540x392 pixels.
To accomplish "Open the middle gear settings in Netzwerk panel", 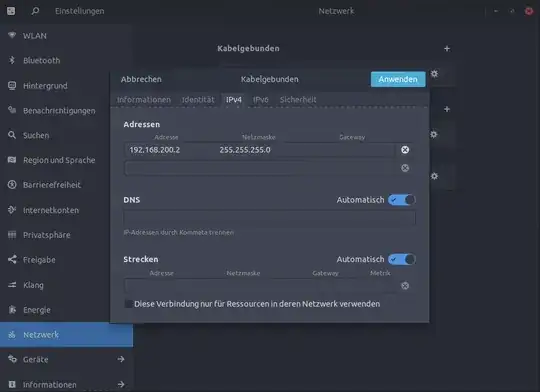I will 434,134.
